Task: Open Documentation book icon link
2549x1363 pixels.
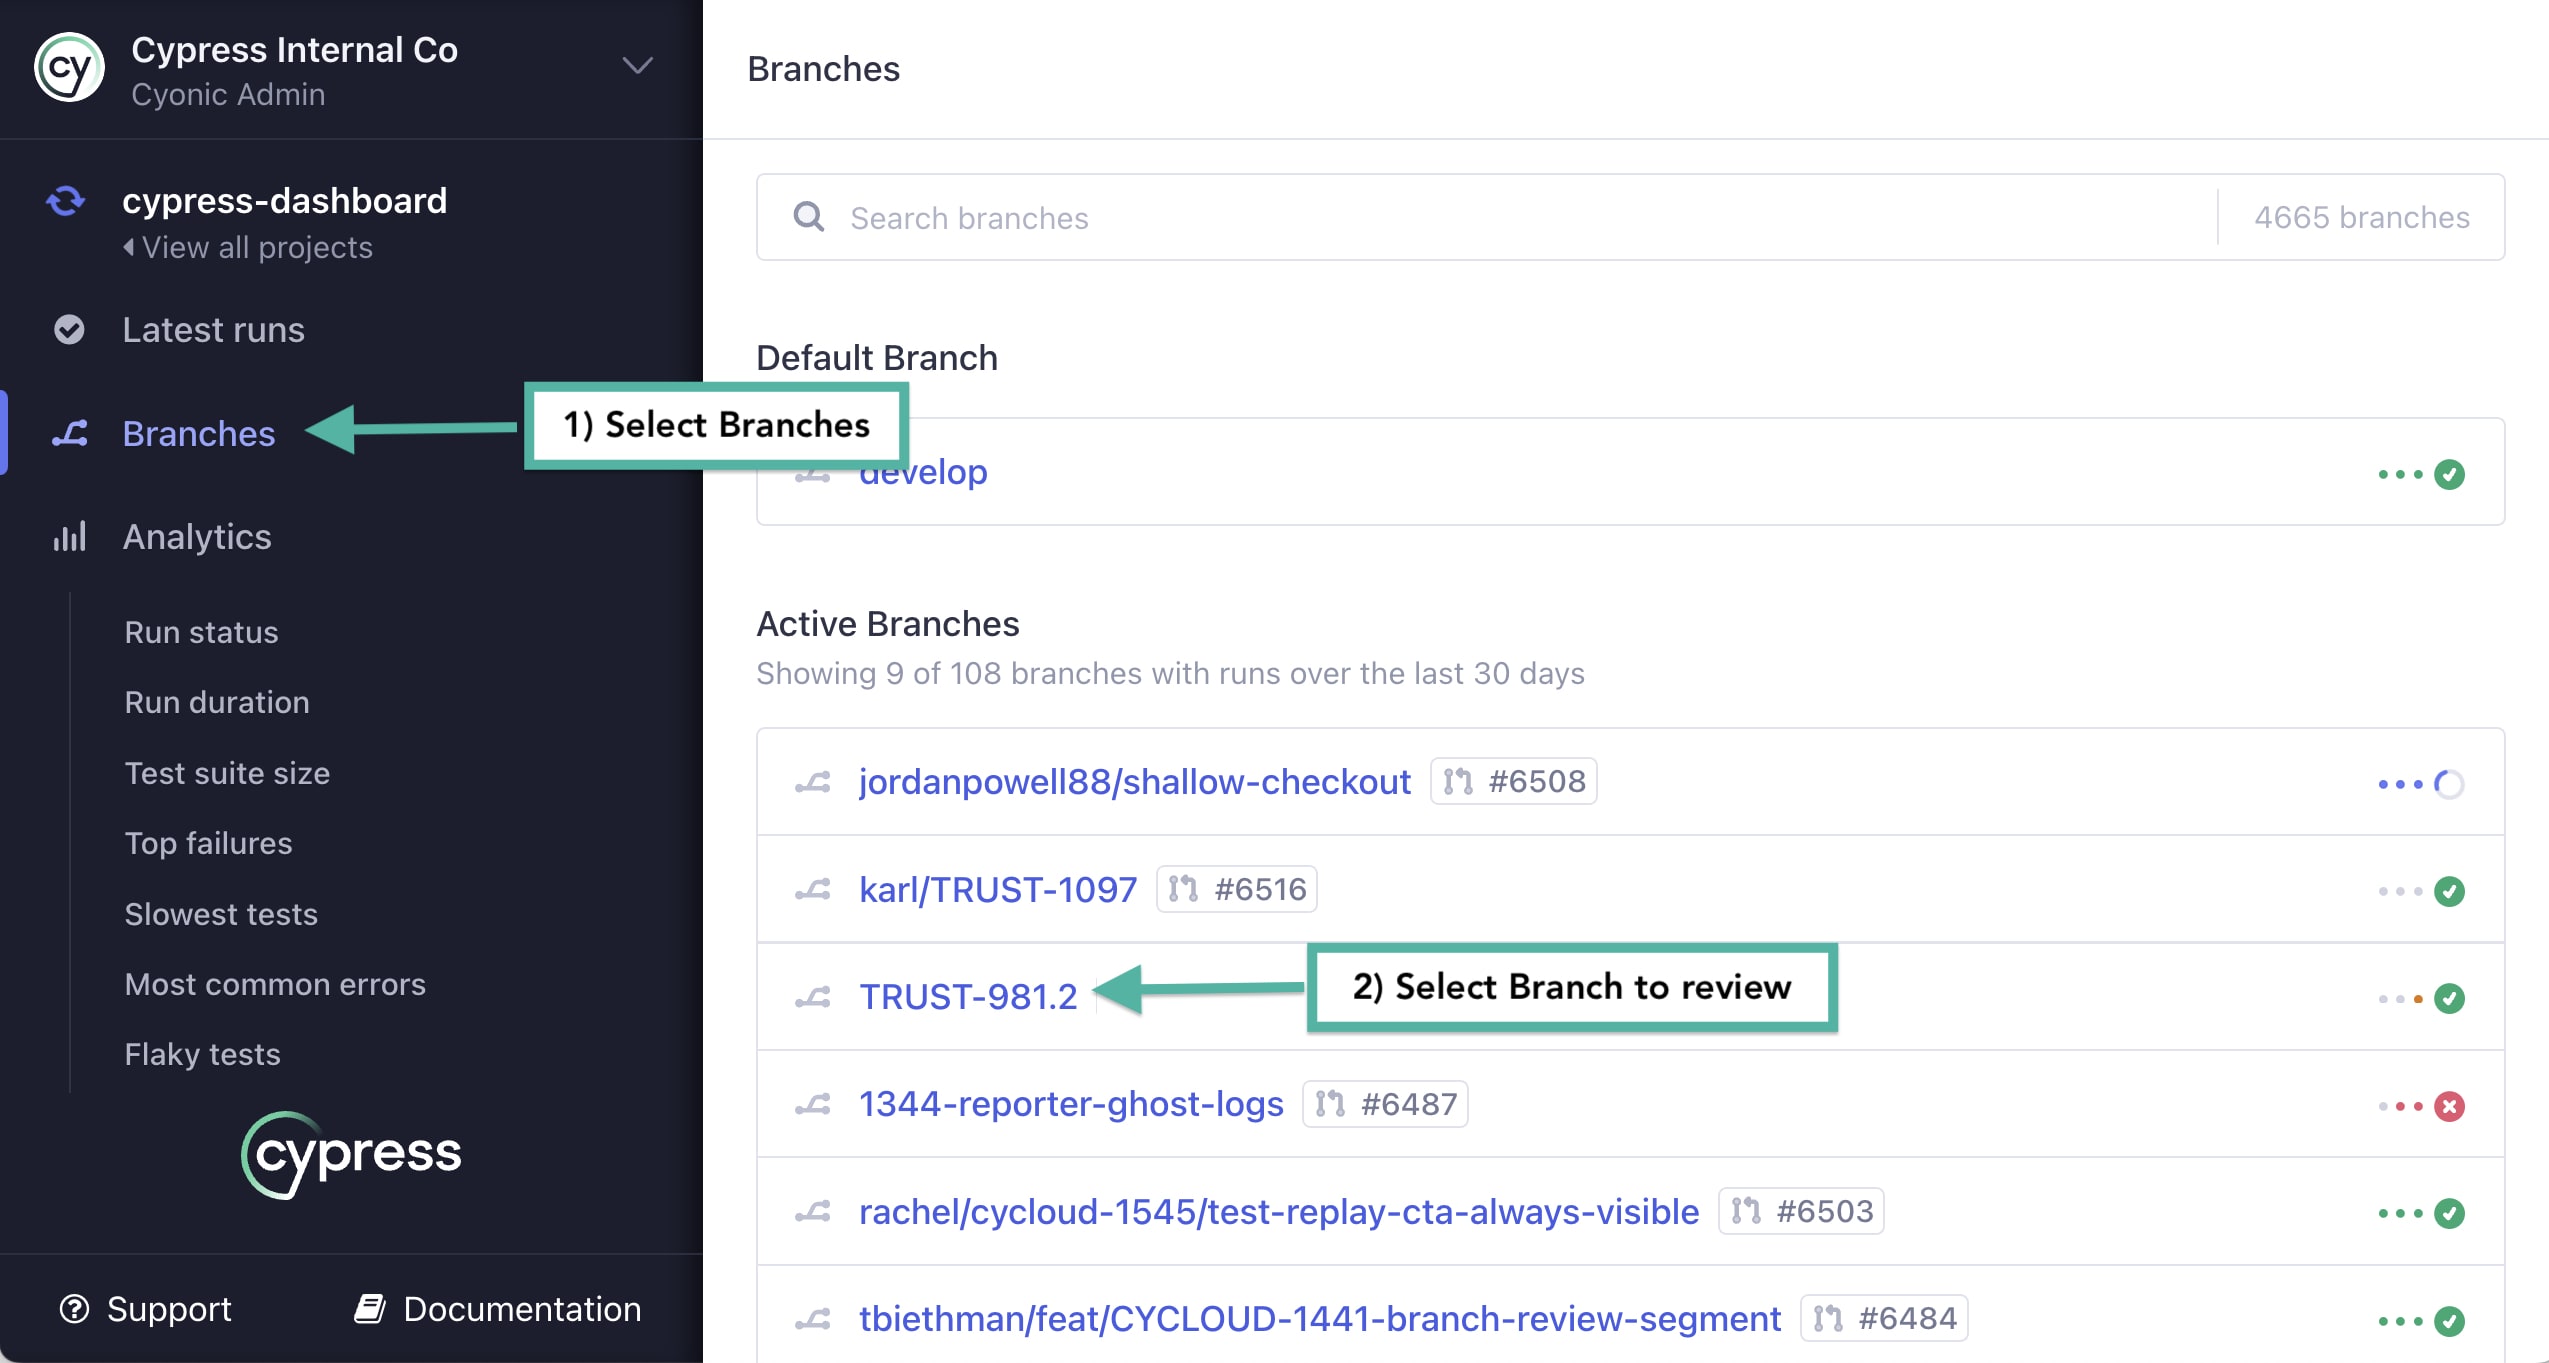Action: click(x=370, y=1309)
